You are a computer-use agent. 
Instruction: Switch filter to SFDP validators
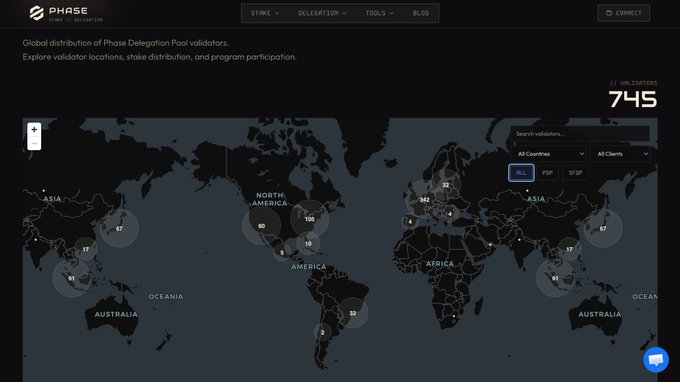(x=575, y=173)
